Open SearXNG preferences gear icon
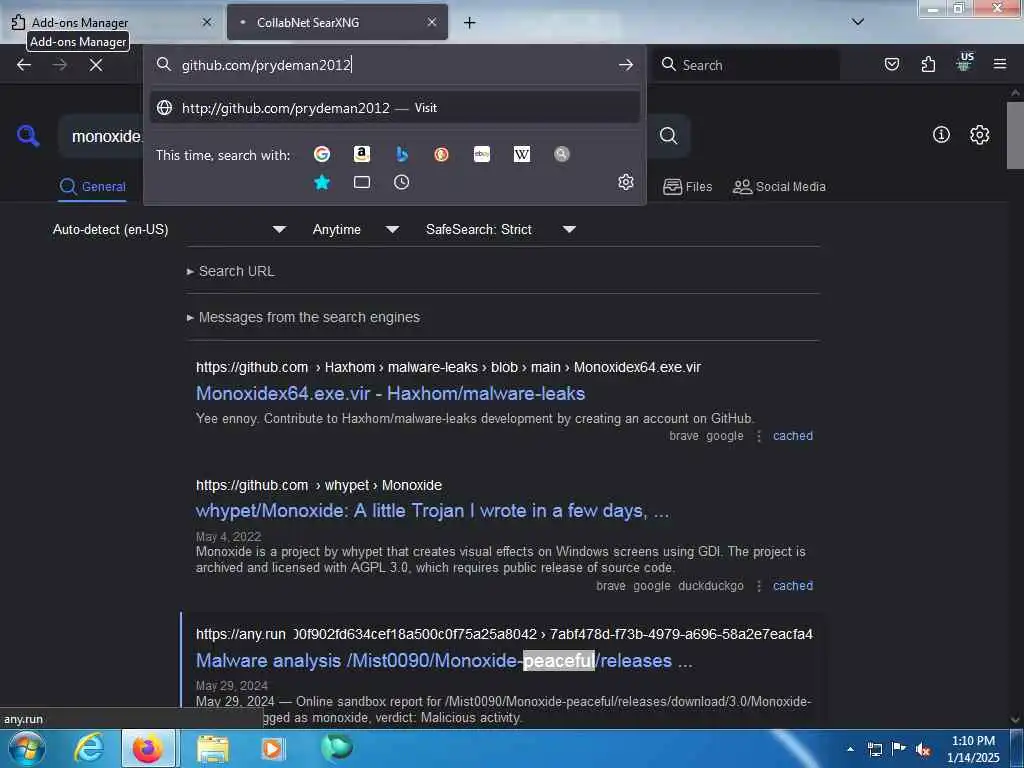This screenshot has height=768, width=1024. 980,135
